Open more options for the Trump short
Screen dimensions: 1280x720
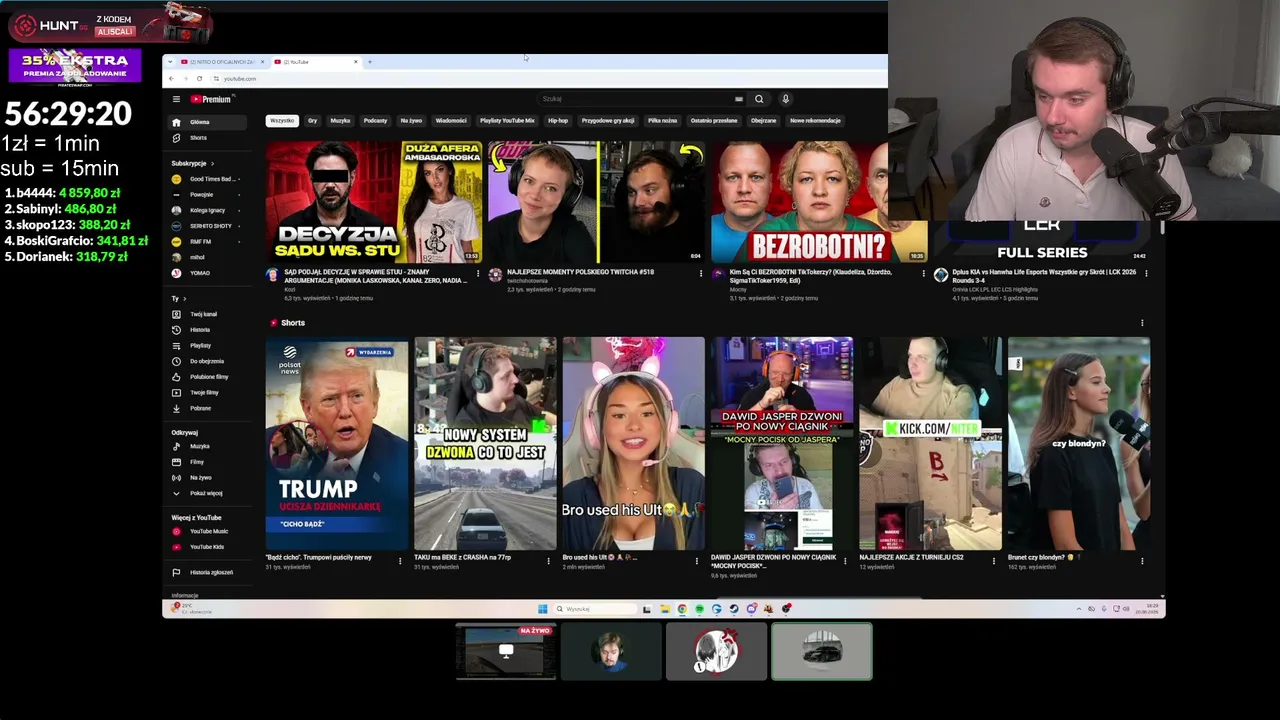[400, 561]
